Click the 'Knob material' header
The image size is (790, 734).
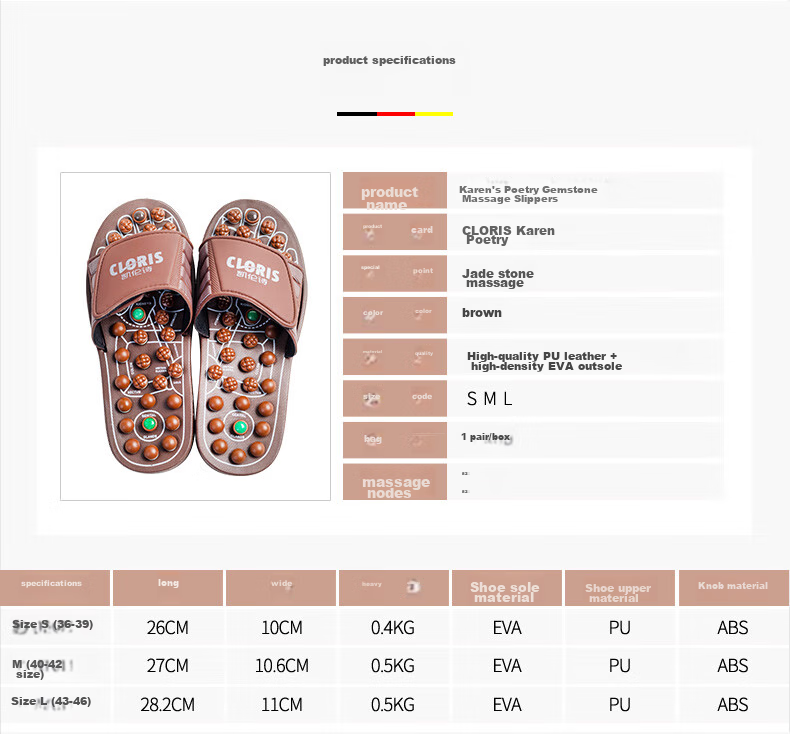pos(734,588)
